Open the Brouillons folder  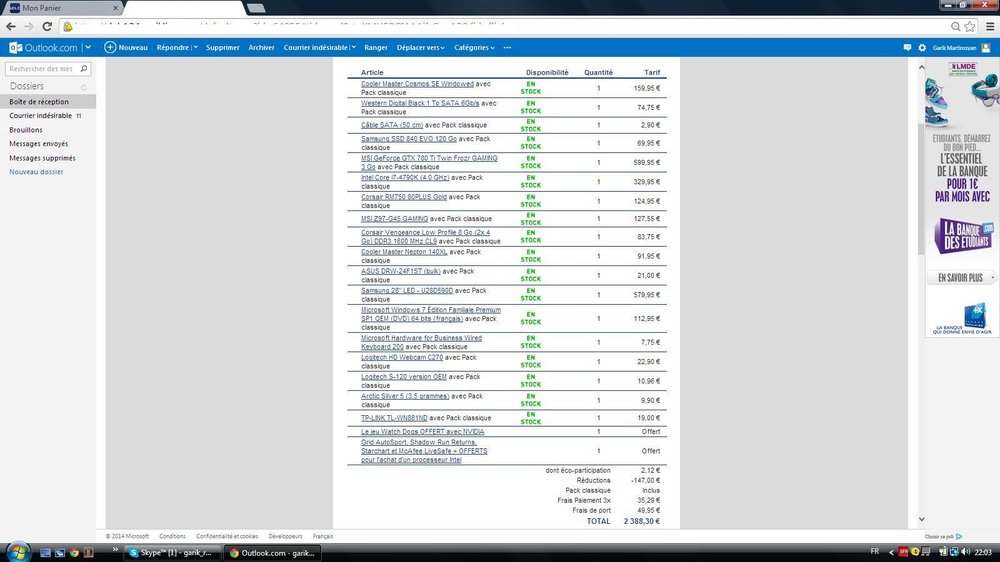tap(26, 130)
